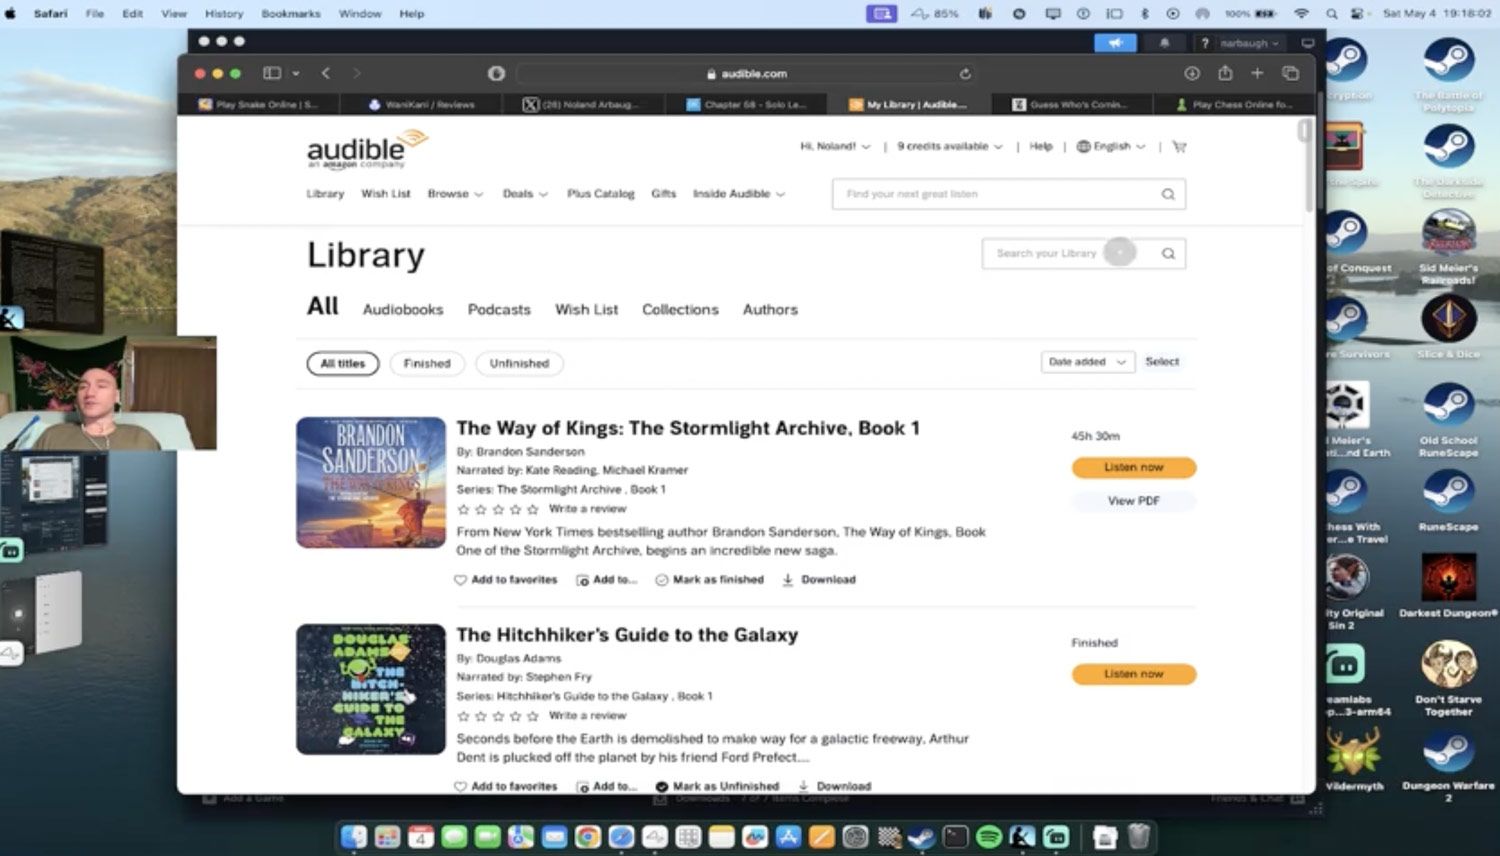The width and height of the screenshot is (1500, 856).
Task: Click the library search magnifier icon
Action: pos(1168,254)
